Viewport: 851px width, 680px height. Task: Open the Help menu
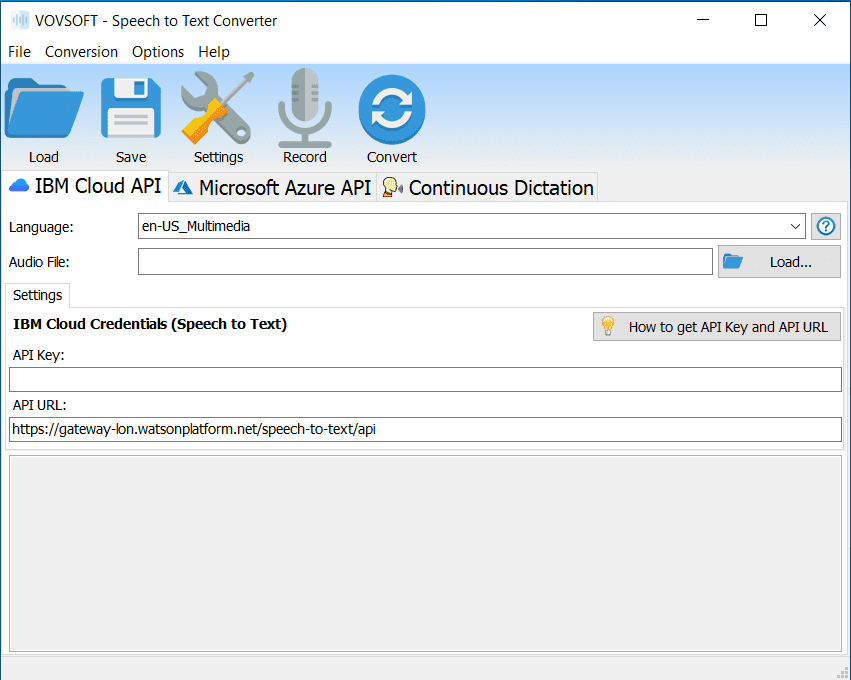pyautogui.click(x=214, y=52)
